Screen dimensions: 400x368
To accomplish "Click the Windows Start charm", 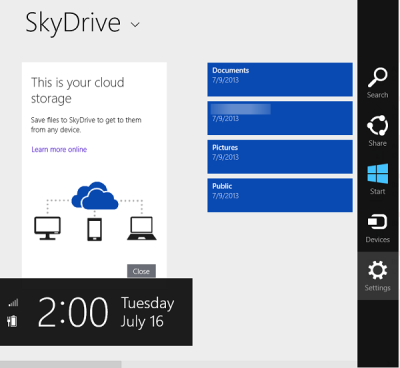I will [378, 179].
